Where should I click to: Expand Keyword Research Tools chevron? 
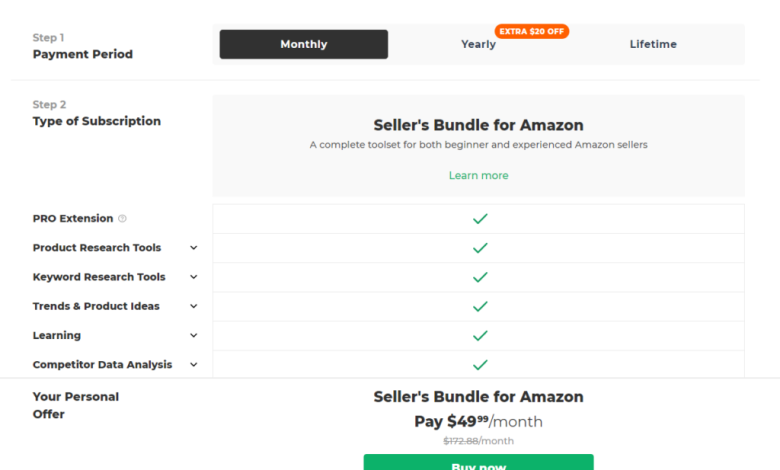[194, 277]
